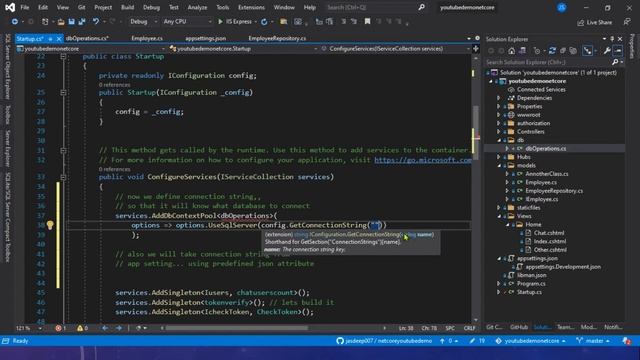The height and width of the screenshot is (360, 640).
Task: Click the GitHub repo jasdeep007/netcoreyoutubedemo
Action: (384, 341)
